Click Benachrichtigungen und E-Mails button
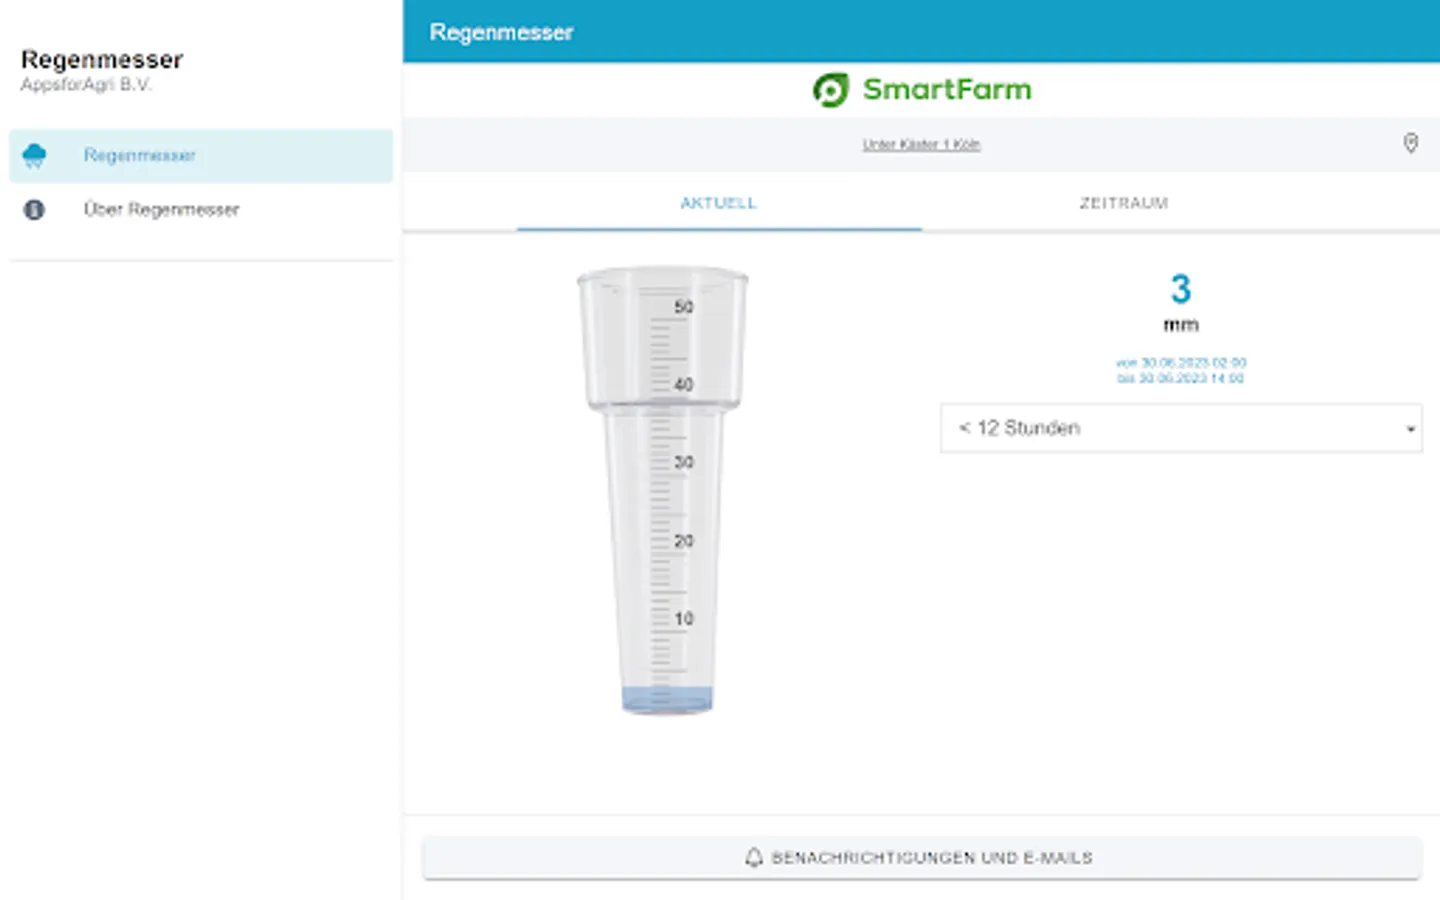This screenshot has width=1440, height=900. 921,858
